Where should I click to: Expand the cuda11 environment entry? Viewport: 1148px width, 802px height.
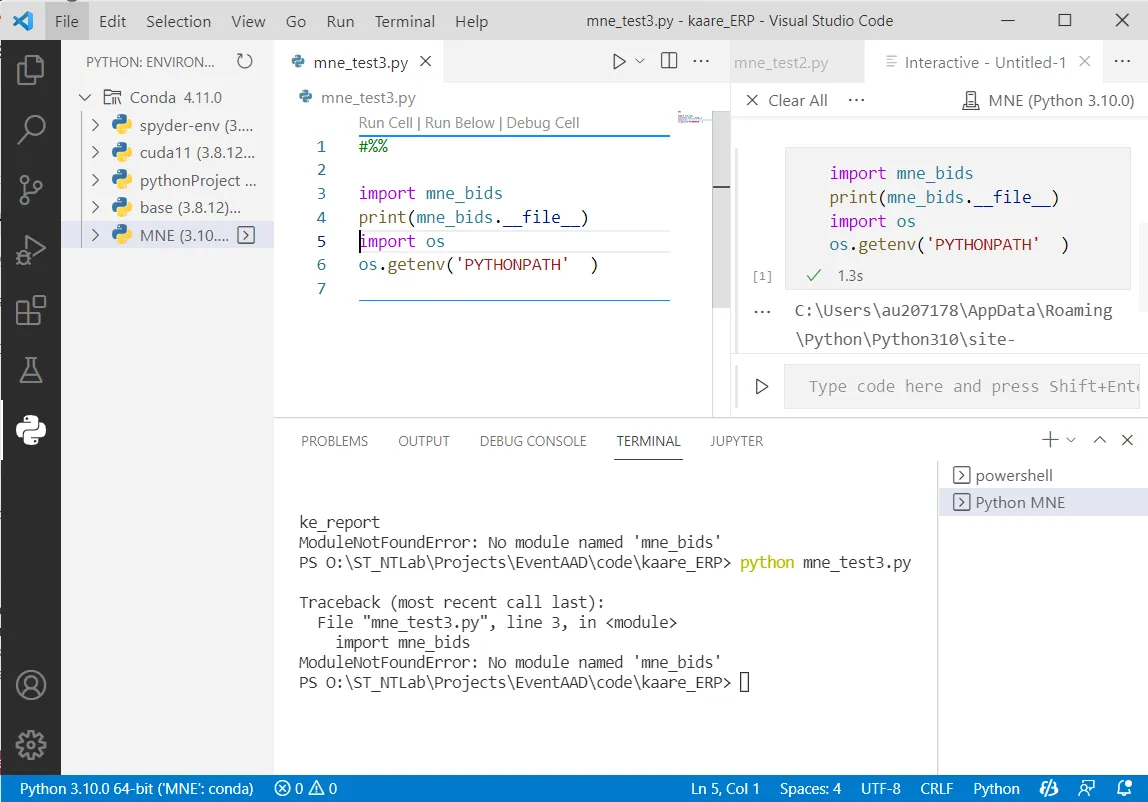(96, 153)
